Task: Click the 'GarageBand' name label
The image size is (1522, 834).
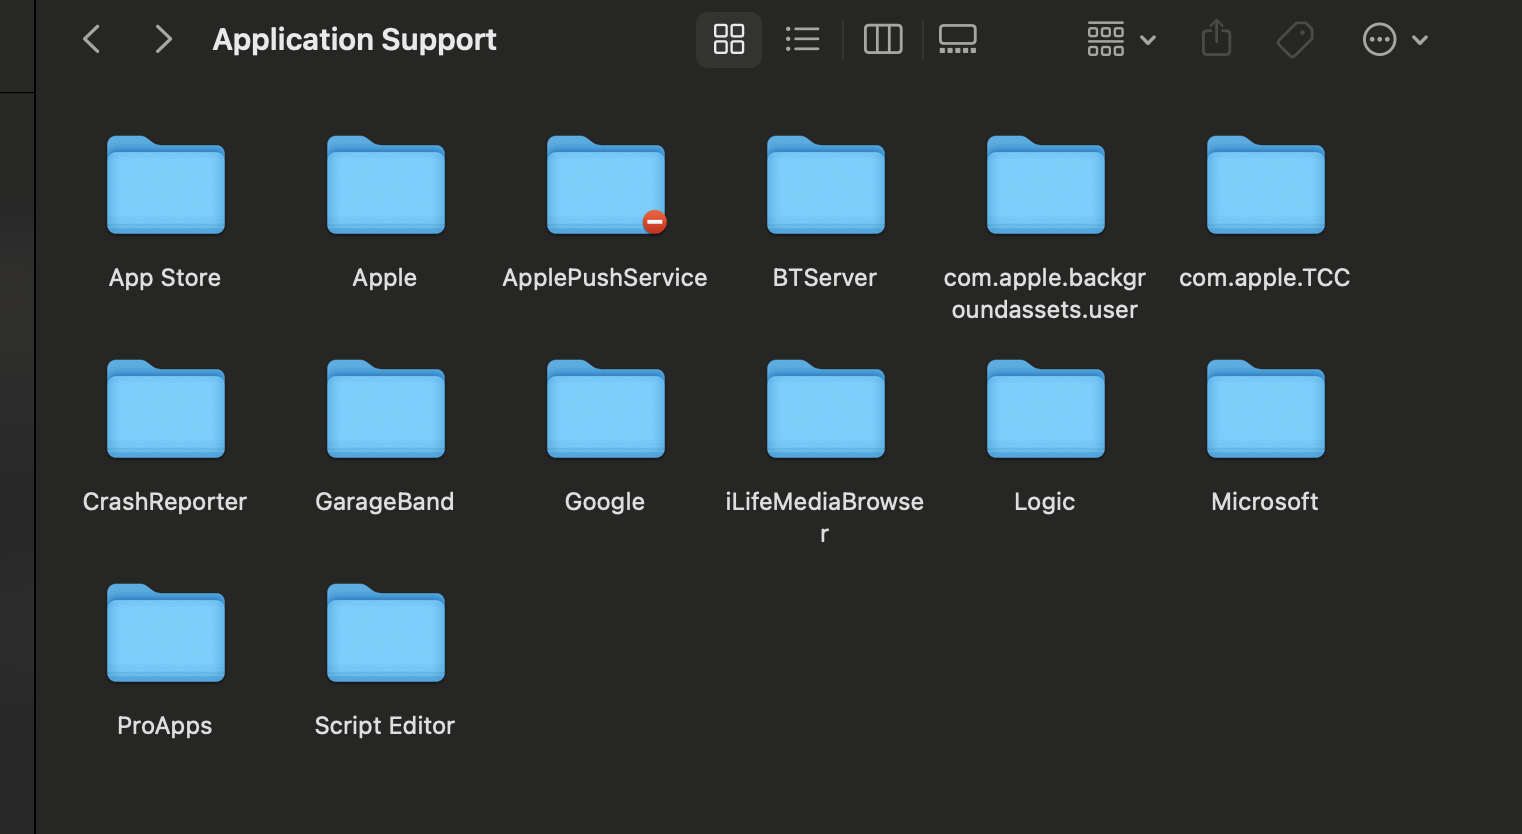Action: click(x=385, y=502)
